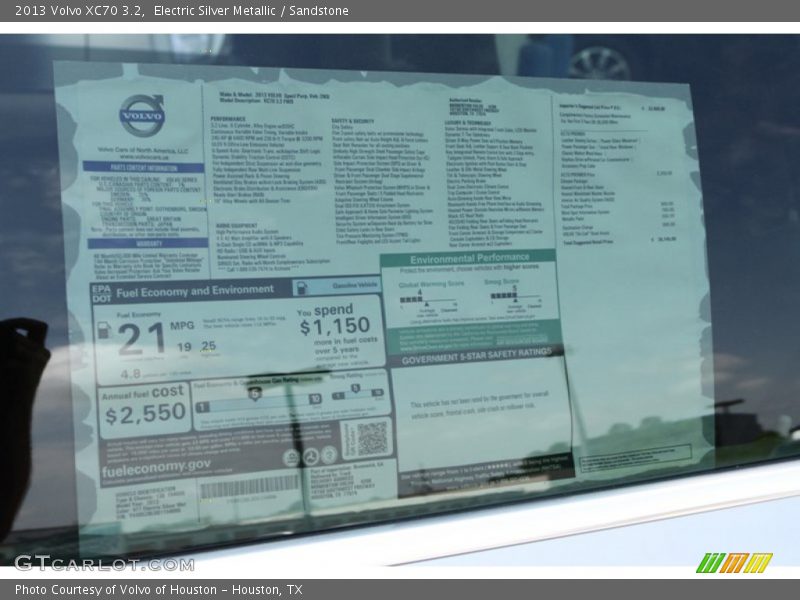Click the 'WARRANTY' blue bar
The height and width of the screenshot is (600, 800).
[x=148, y=244]
